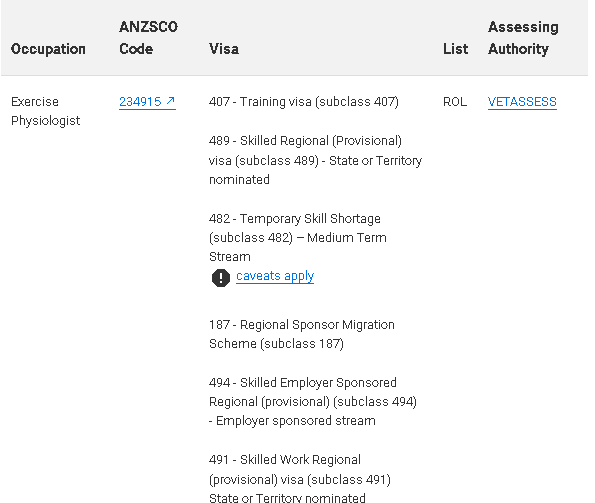The image size is (595, 503).
Task: Click the Employer sponsored stream text
Action: coord(296,421)
